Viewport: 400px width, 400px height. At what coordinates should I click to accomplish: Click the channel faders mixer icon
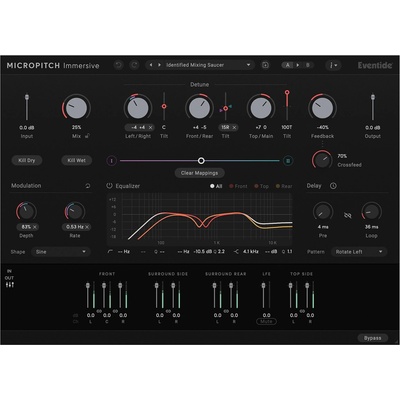[x=10, y=285]
